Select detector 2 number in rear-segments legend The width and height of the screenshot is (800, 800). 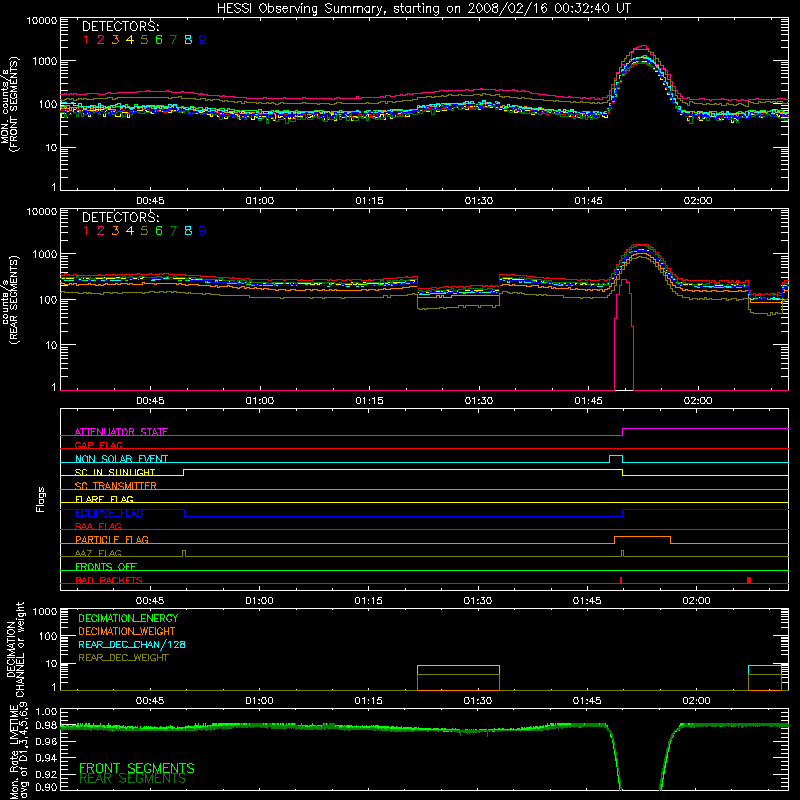(x=101, y=231)
